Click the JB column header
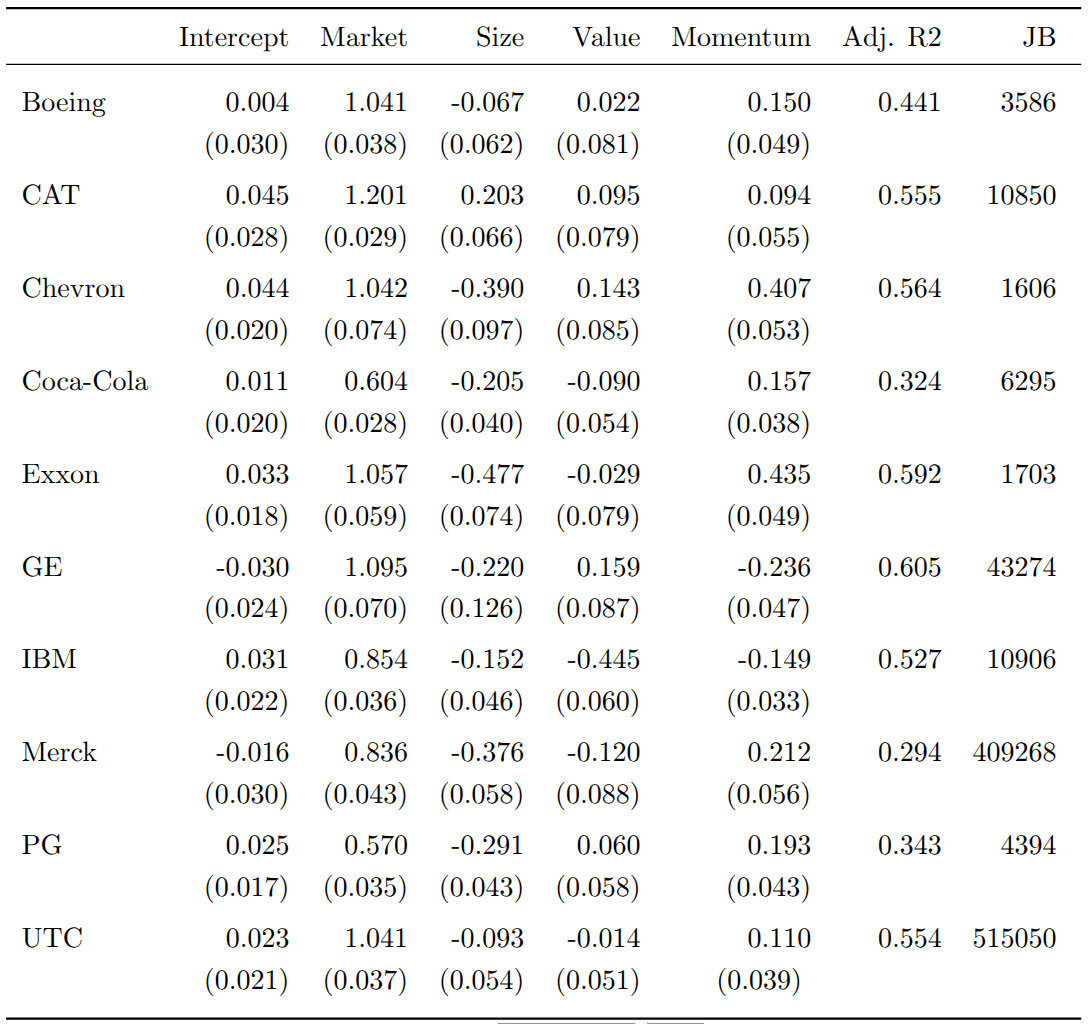The image size is (1088, 1024). tap(1038, 38)
